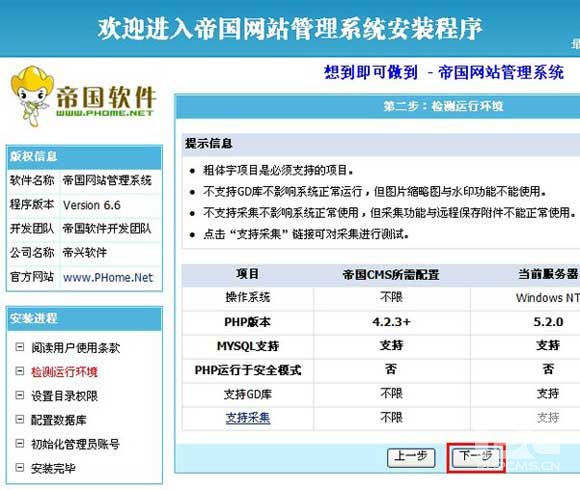580x490 pixels.
Task: Select the 设置目录权限 step
Action: [64, 396]
